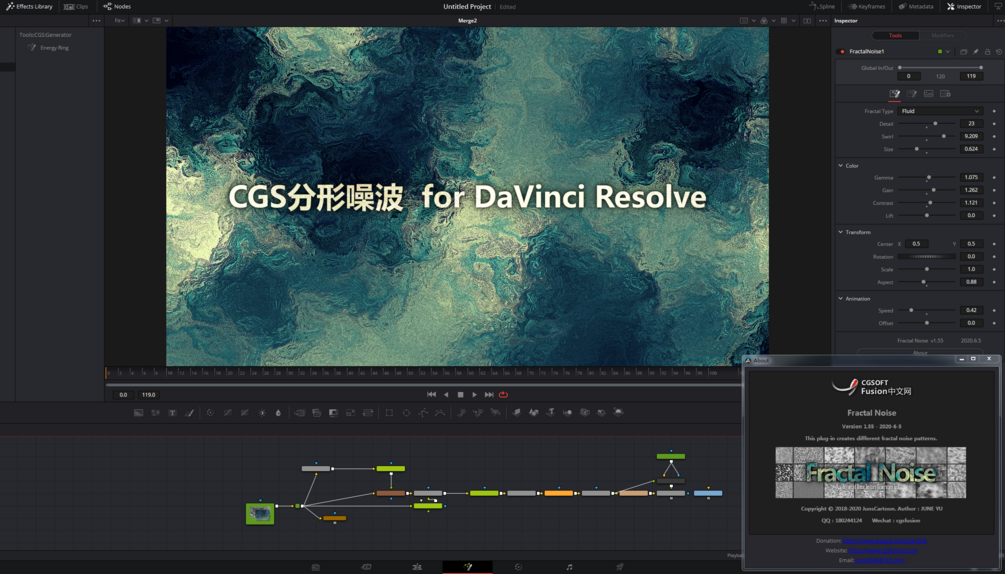This screenshot has height=574, width=1005.
Task: Toggle keyframe diamond for Speed
Action: tap(994, 310)
